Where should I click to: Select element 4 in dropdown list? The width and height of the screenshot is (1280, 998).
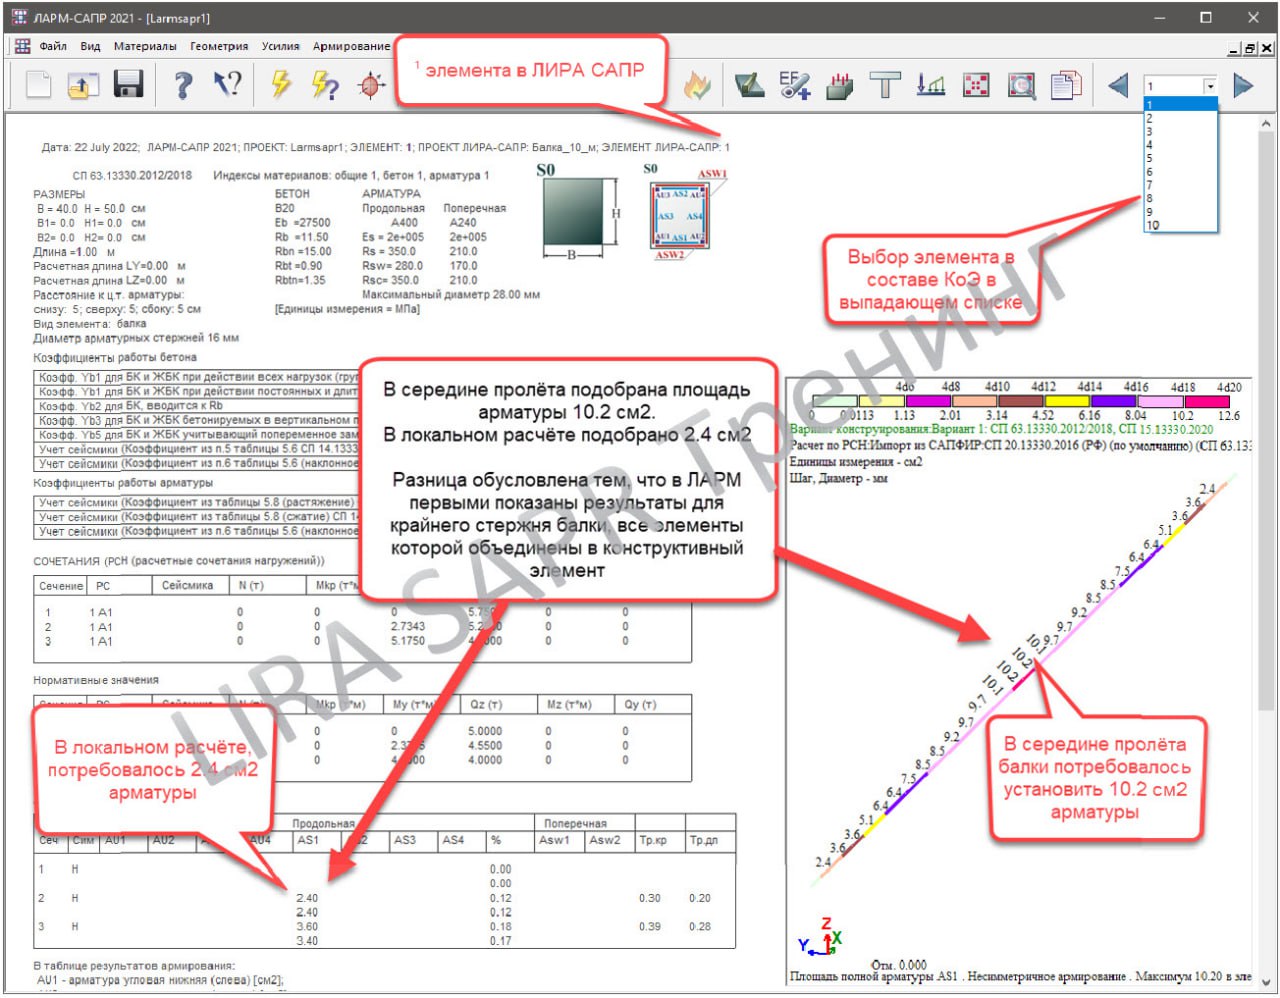pyautogui.click(x=1180, y=145)
